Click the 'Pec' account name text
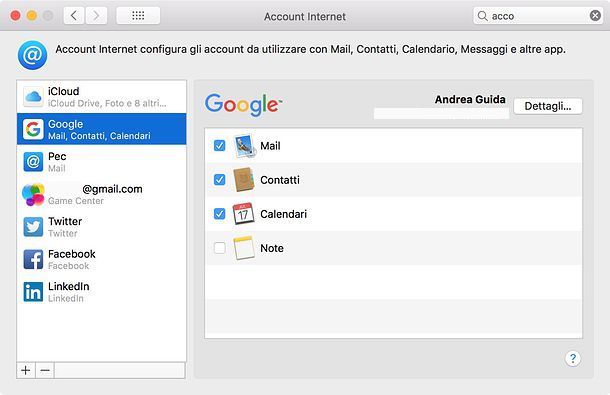 coord(57,156)
